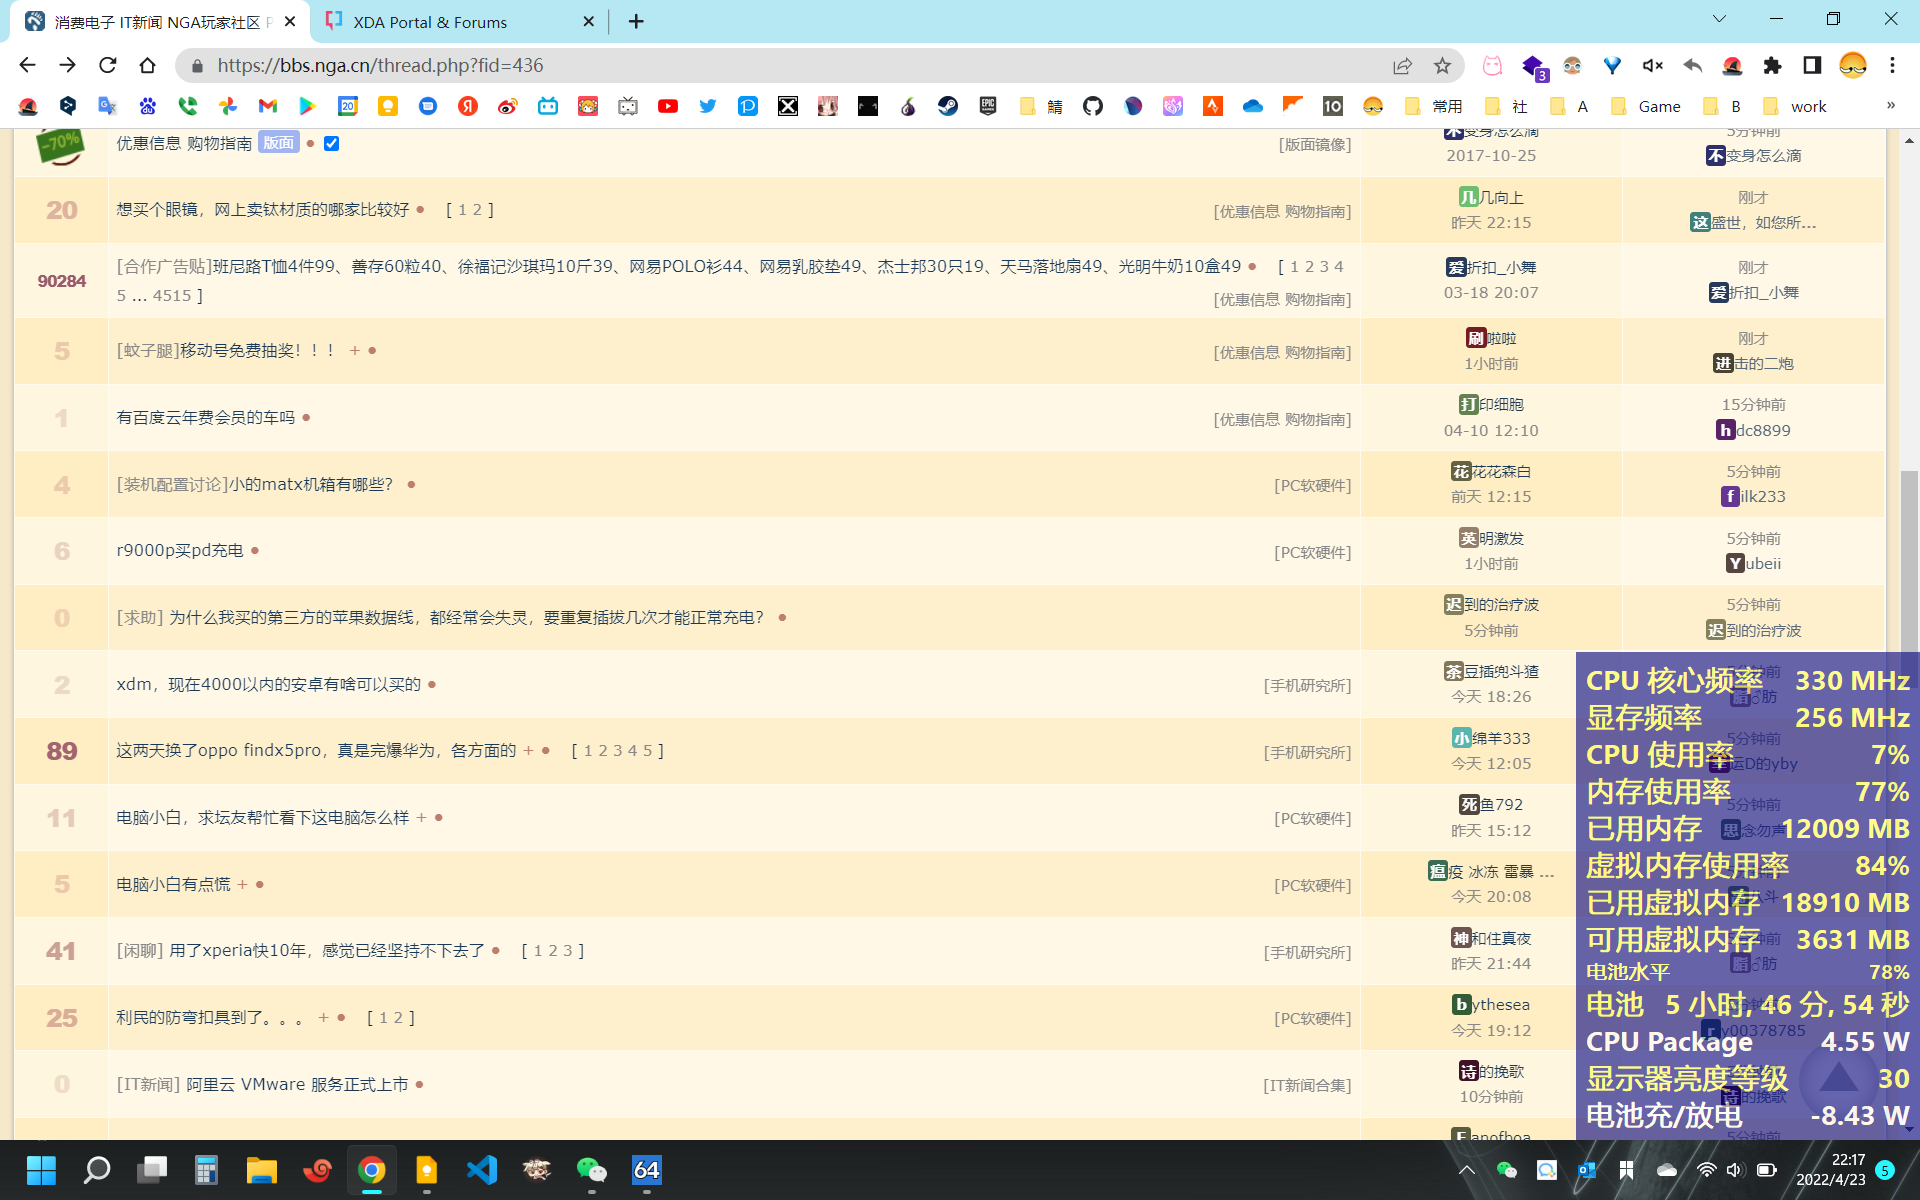1920x1200 pixels.
Task: Switch to the XDA Portal & Forums tab
Action: pyautogui.click(x=460, y=22)
